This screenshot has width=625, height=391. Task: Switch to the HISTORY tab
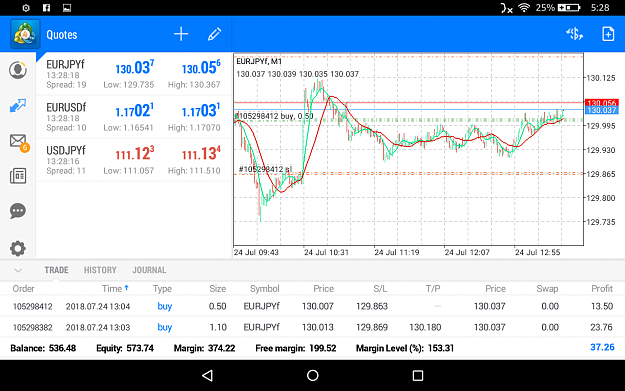(100, 270)
